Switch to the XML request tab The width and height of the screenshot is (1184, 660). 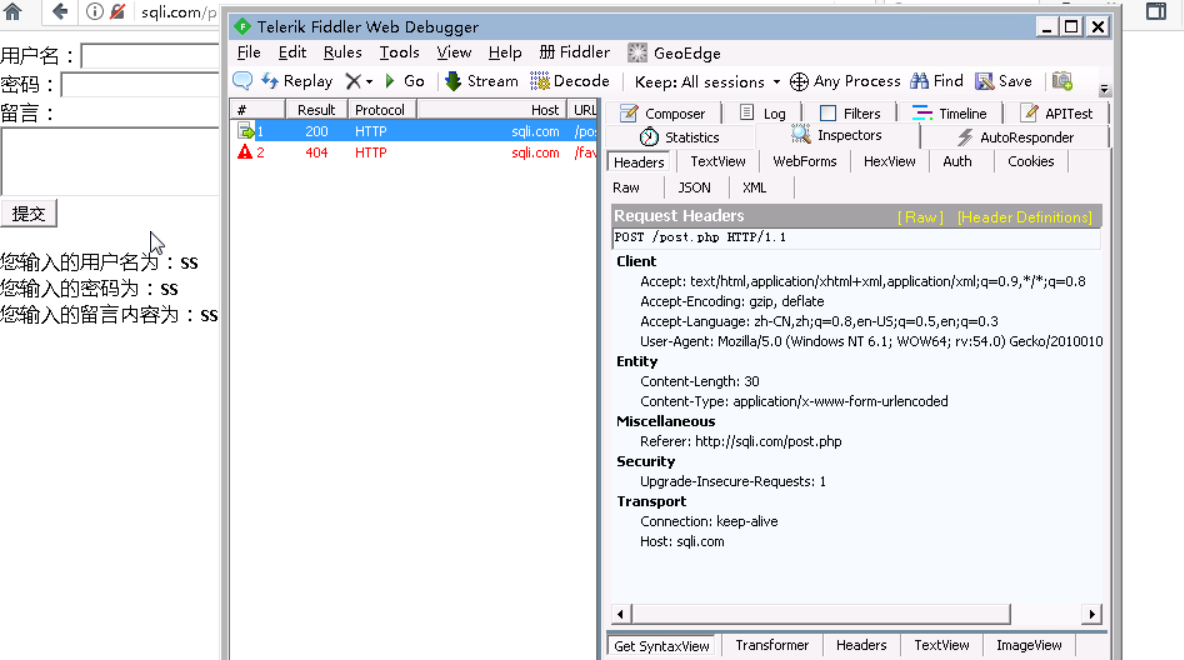coord(754,188)
